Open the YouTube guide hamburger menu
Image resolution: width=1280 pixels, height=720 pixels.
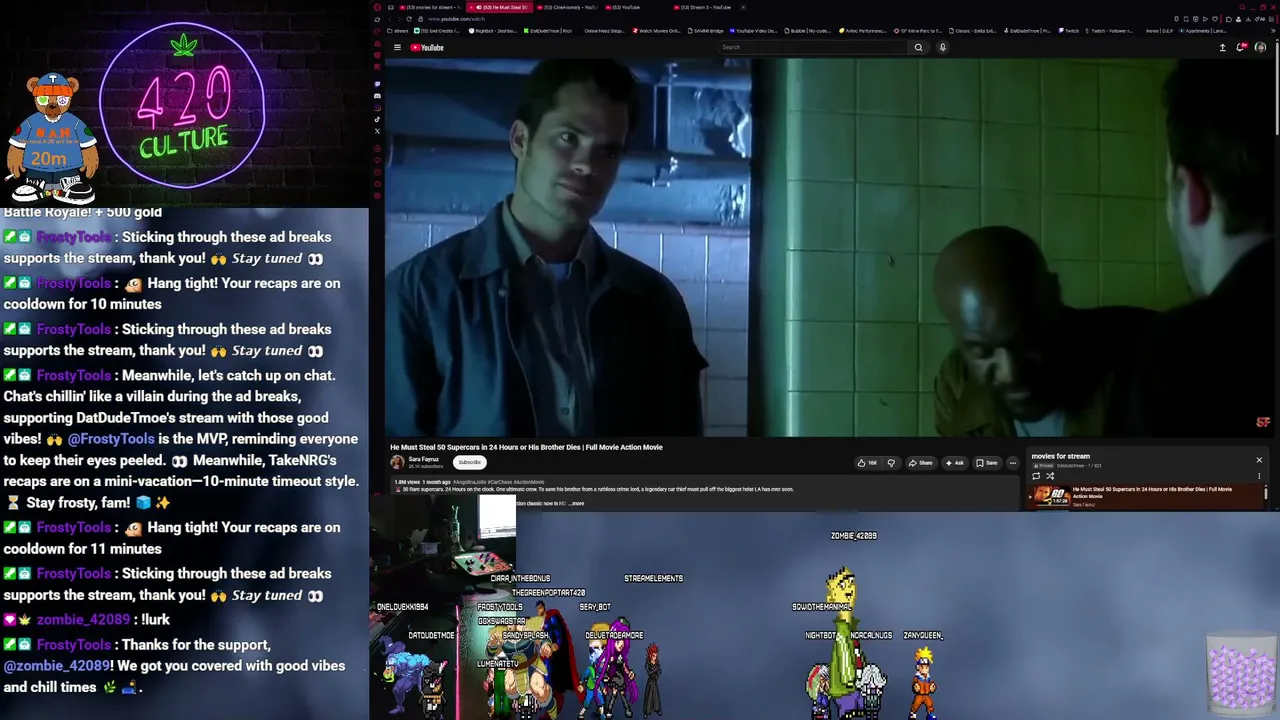397,47
